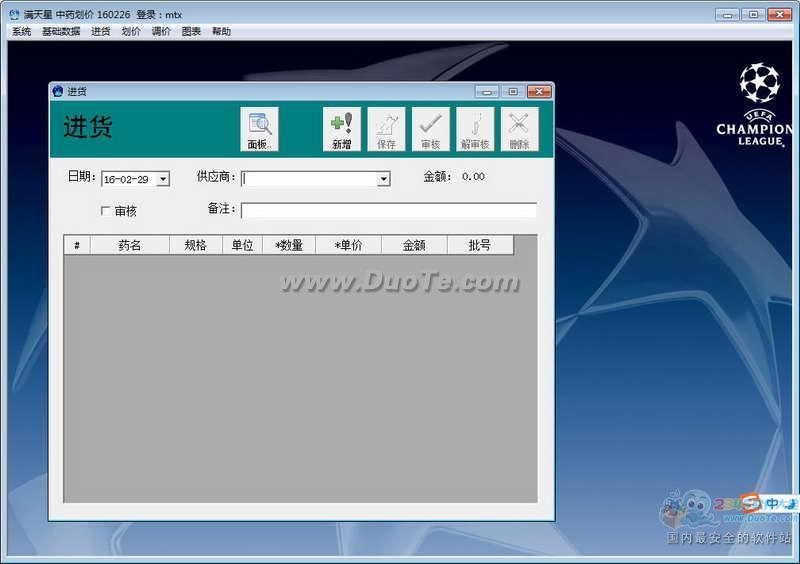800x564 pixels.
Task: Click the main application title bar icon
Action: click(14, 15)
